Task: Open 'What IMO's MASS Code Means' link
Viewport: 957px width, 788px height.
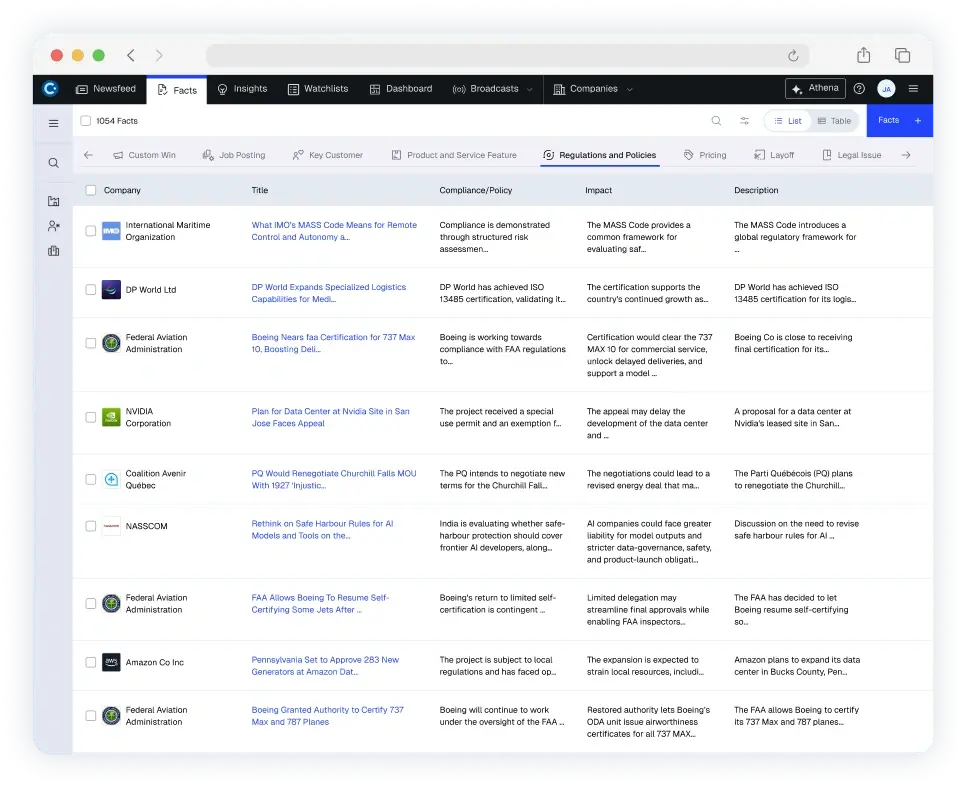Action: (334, 231)
